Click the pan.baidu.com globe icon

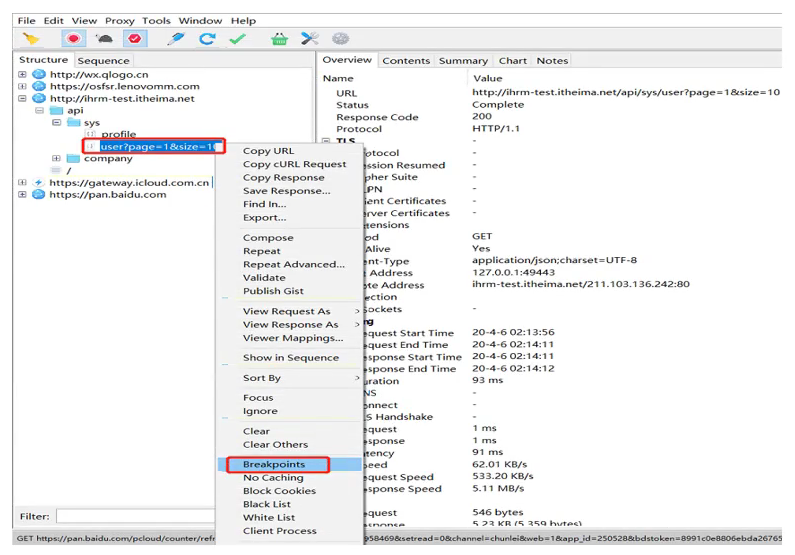point(39,195)
